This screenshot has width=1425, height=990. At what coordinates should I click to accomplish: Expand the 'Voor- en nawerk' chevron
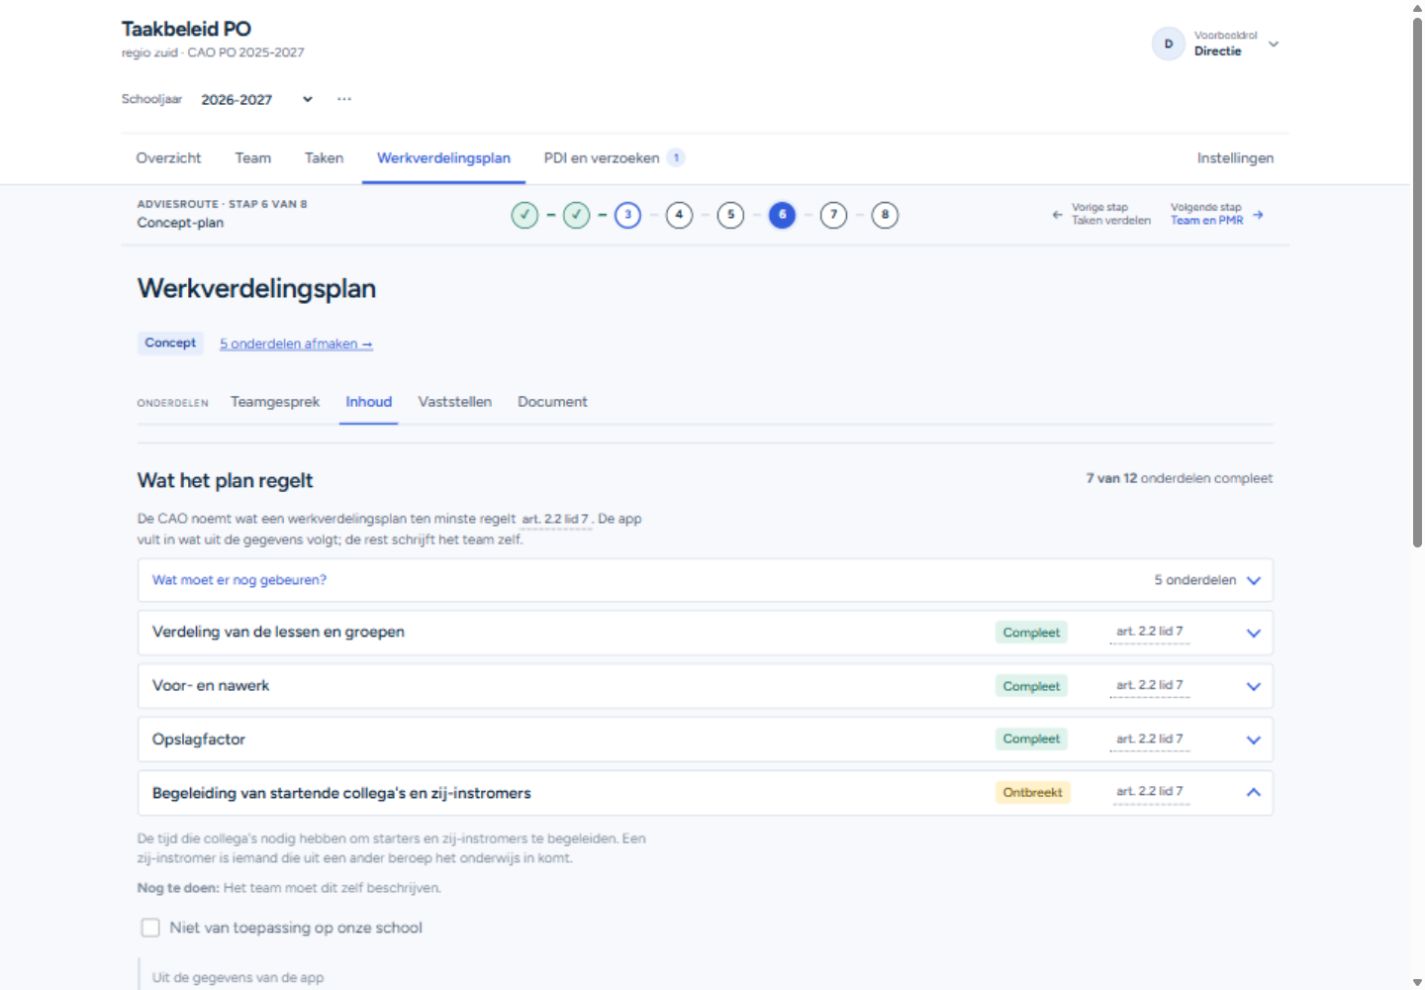tap(1254, 687)
